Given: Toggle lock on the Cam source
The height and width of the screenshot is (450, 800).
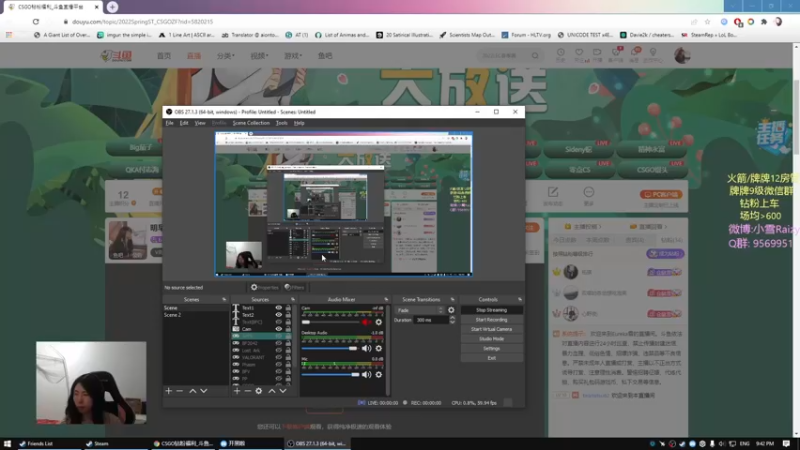Looking at the screenshot, I should (288, 329).
